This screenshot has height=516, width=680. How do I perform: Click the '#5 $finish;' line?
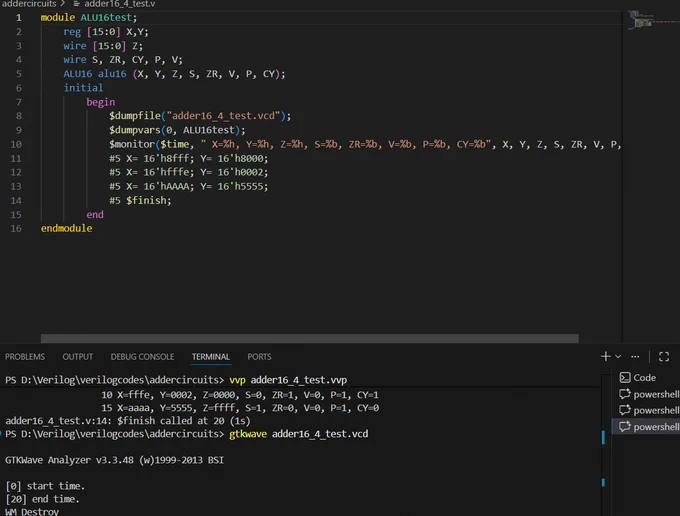[140, 200]
